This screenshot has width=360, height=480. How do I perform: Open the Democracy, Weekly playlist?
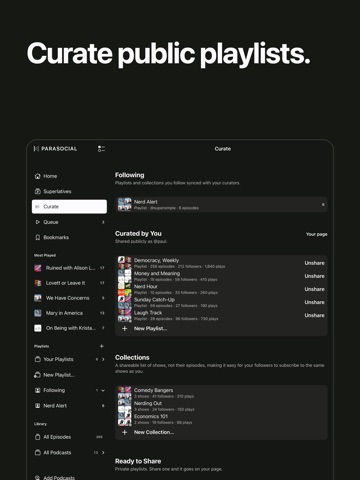click(x=221, y=263)
